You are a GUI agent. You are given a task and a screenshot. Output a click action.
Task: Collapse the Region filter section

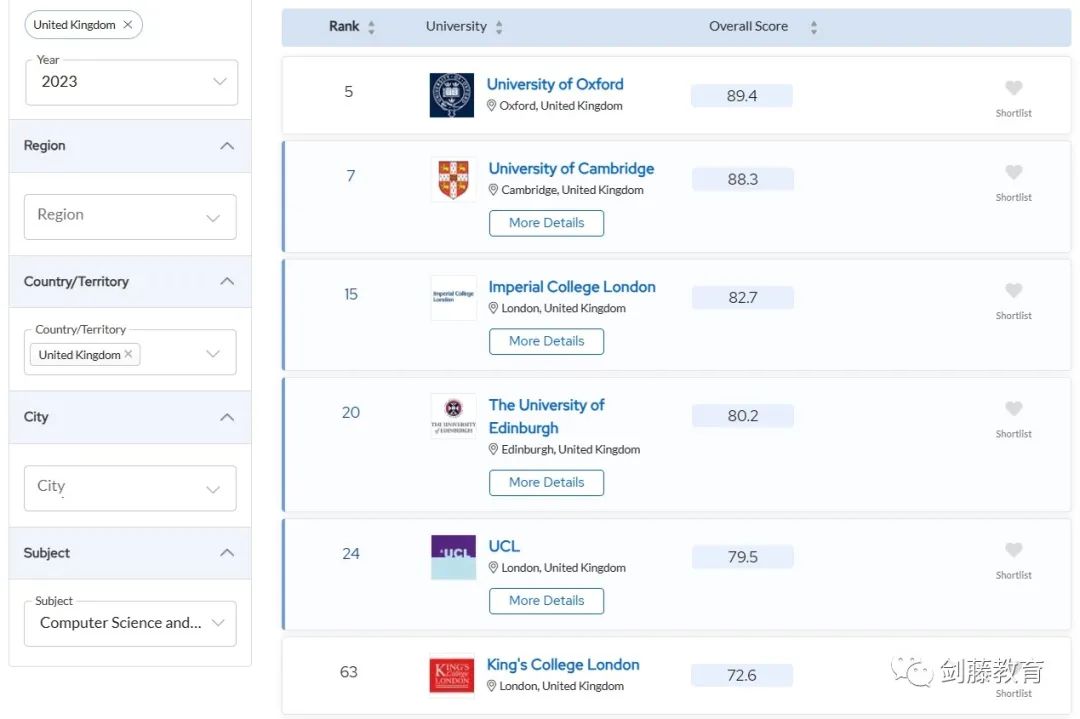[227, 146]
